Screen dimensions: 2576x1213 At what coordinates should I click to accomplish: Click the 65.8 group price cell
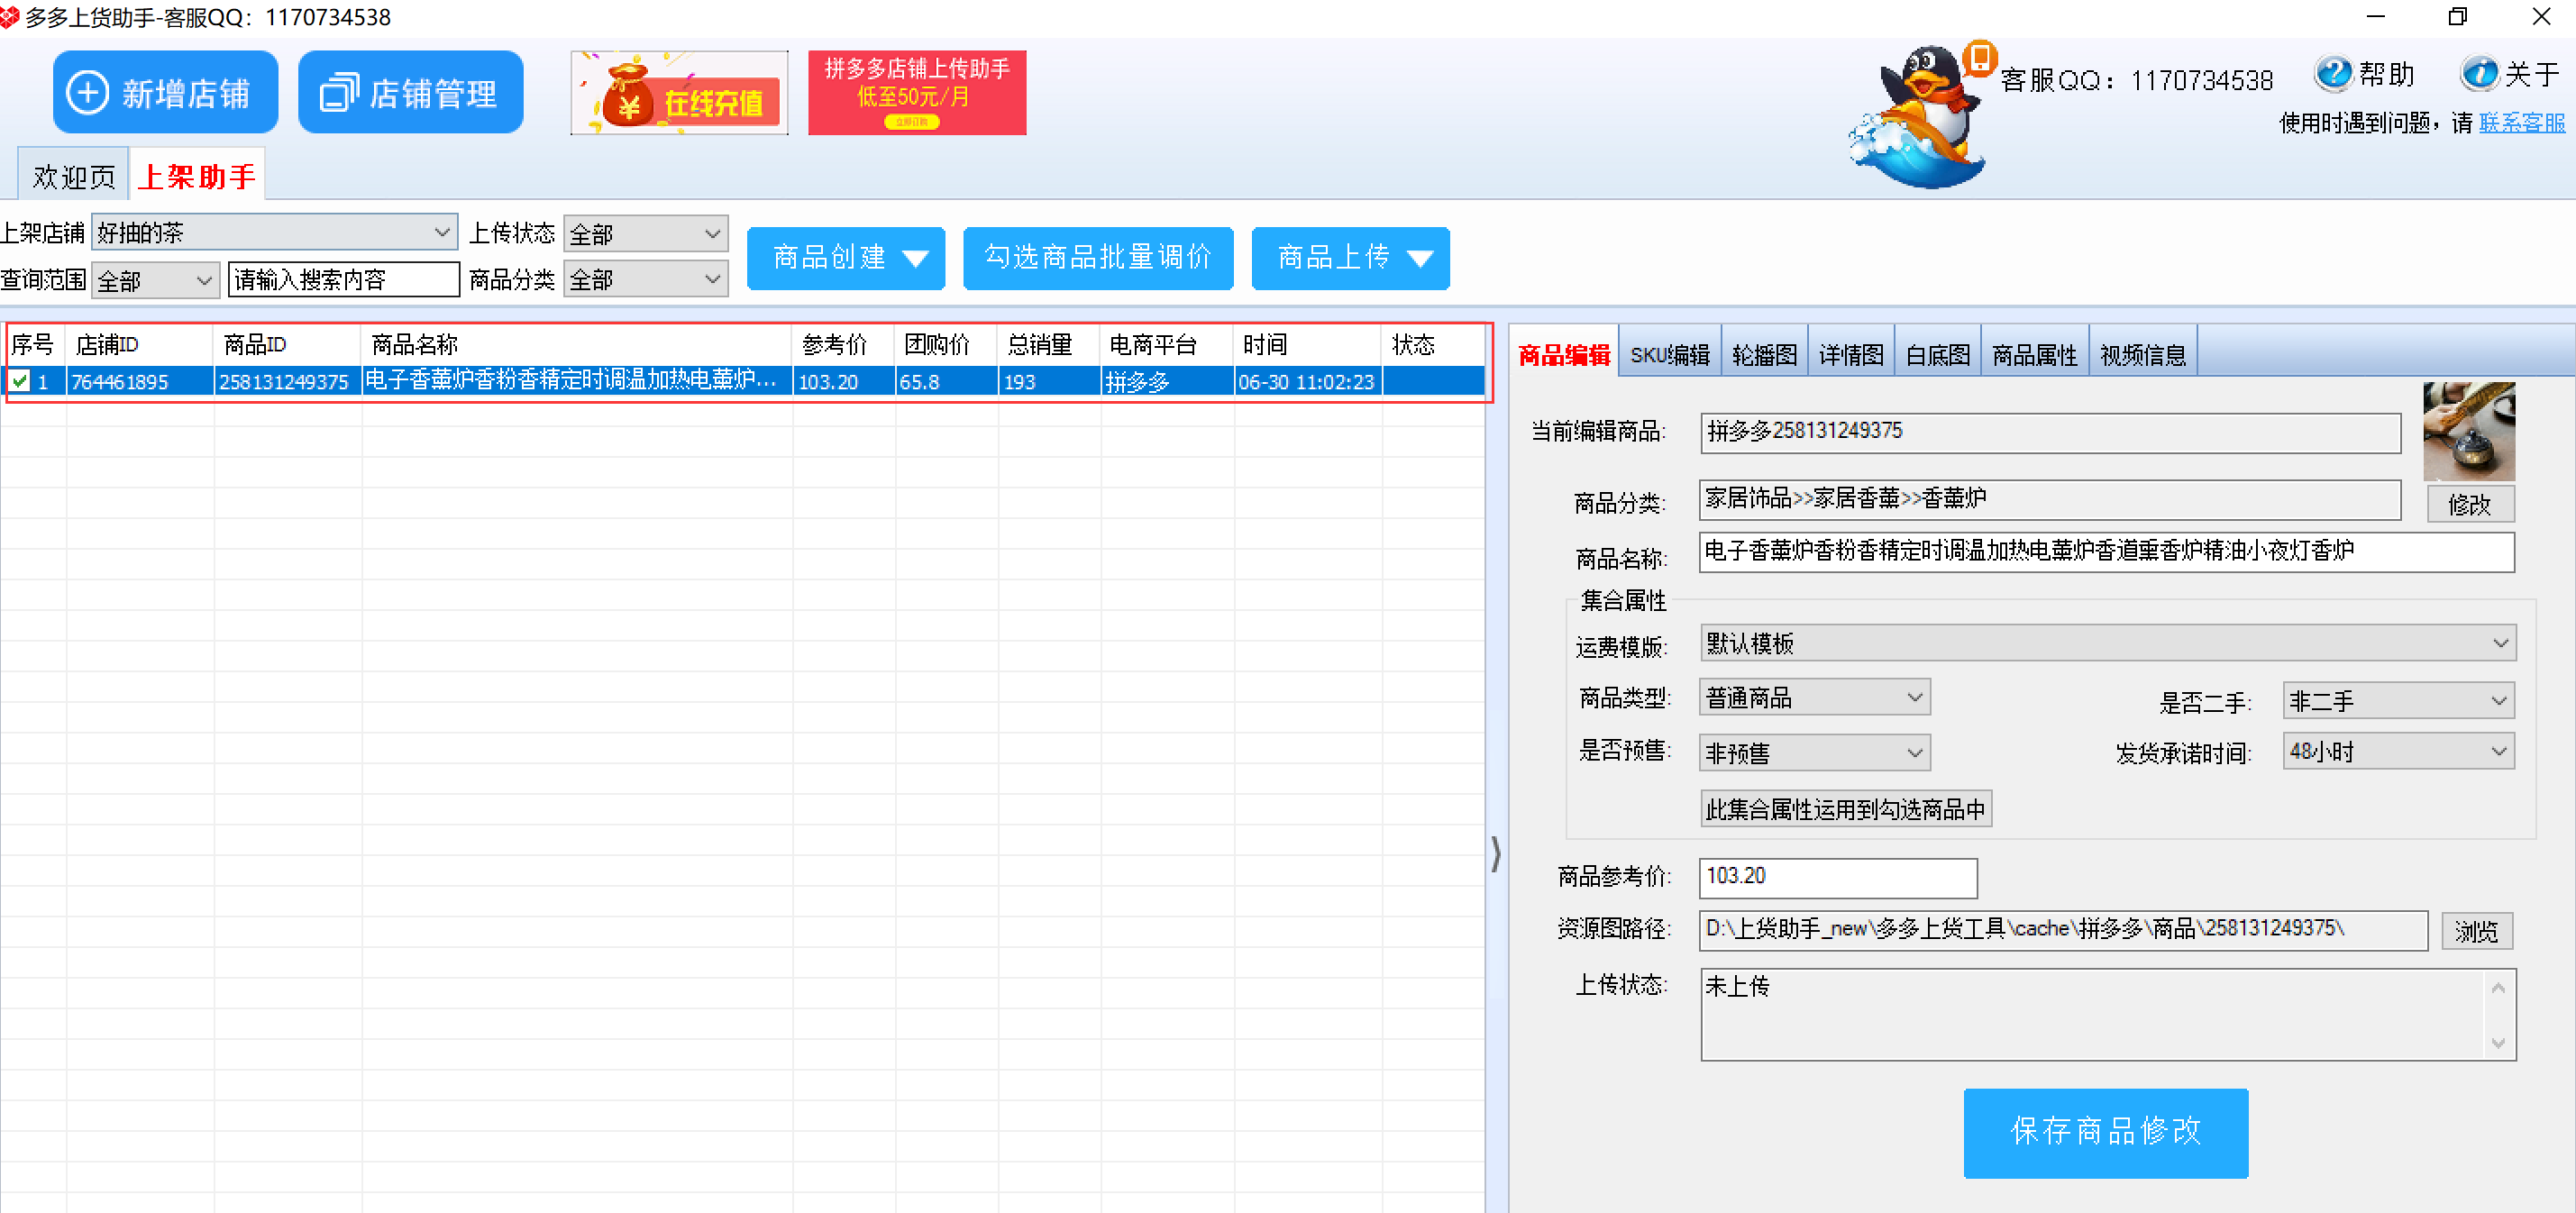[946, 381]
